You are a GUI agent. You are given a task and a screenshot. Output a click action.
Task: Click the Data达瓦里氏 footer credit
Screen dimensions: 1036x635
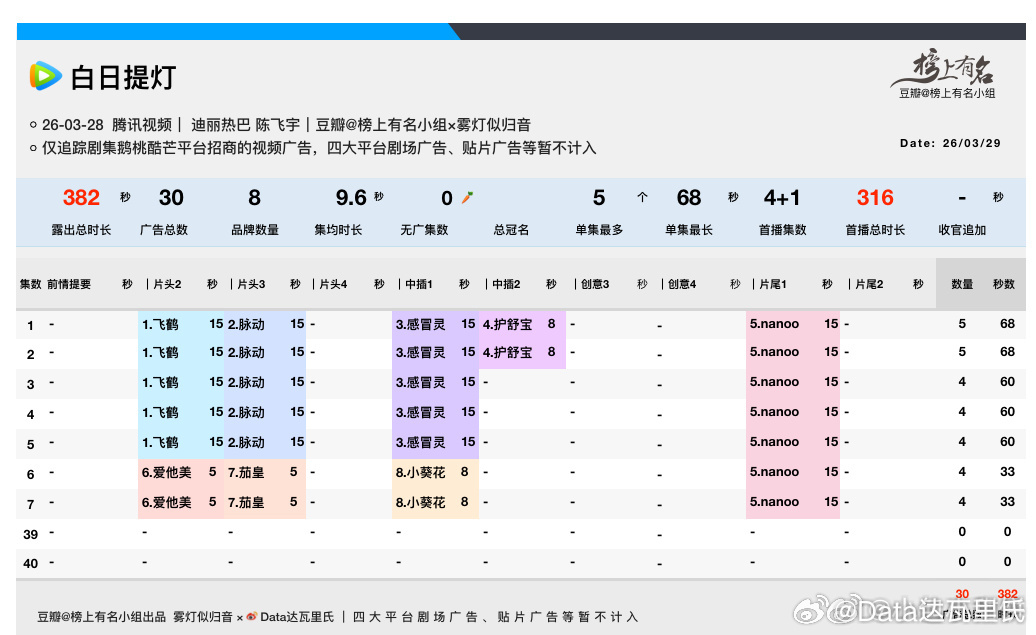297,617
